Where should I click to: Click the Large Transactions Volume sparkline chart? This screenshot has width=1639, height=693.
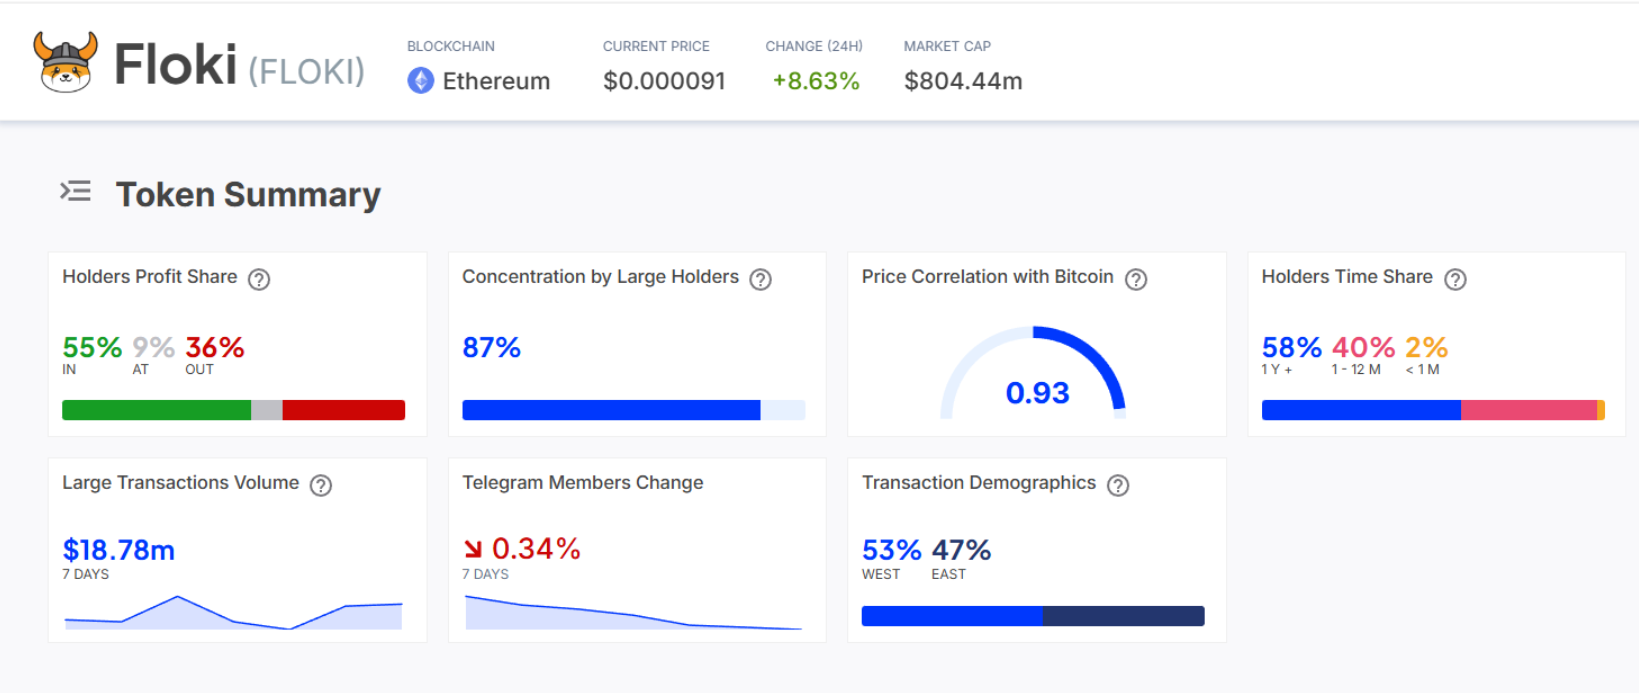point(233,612)
